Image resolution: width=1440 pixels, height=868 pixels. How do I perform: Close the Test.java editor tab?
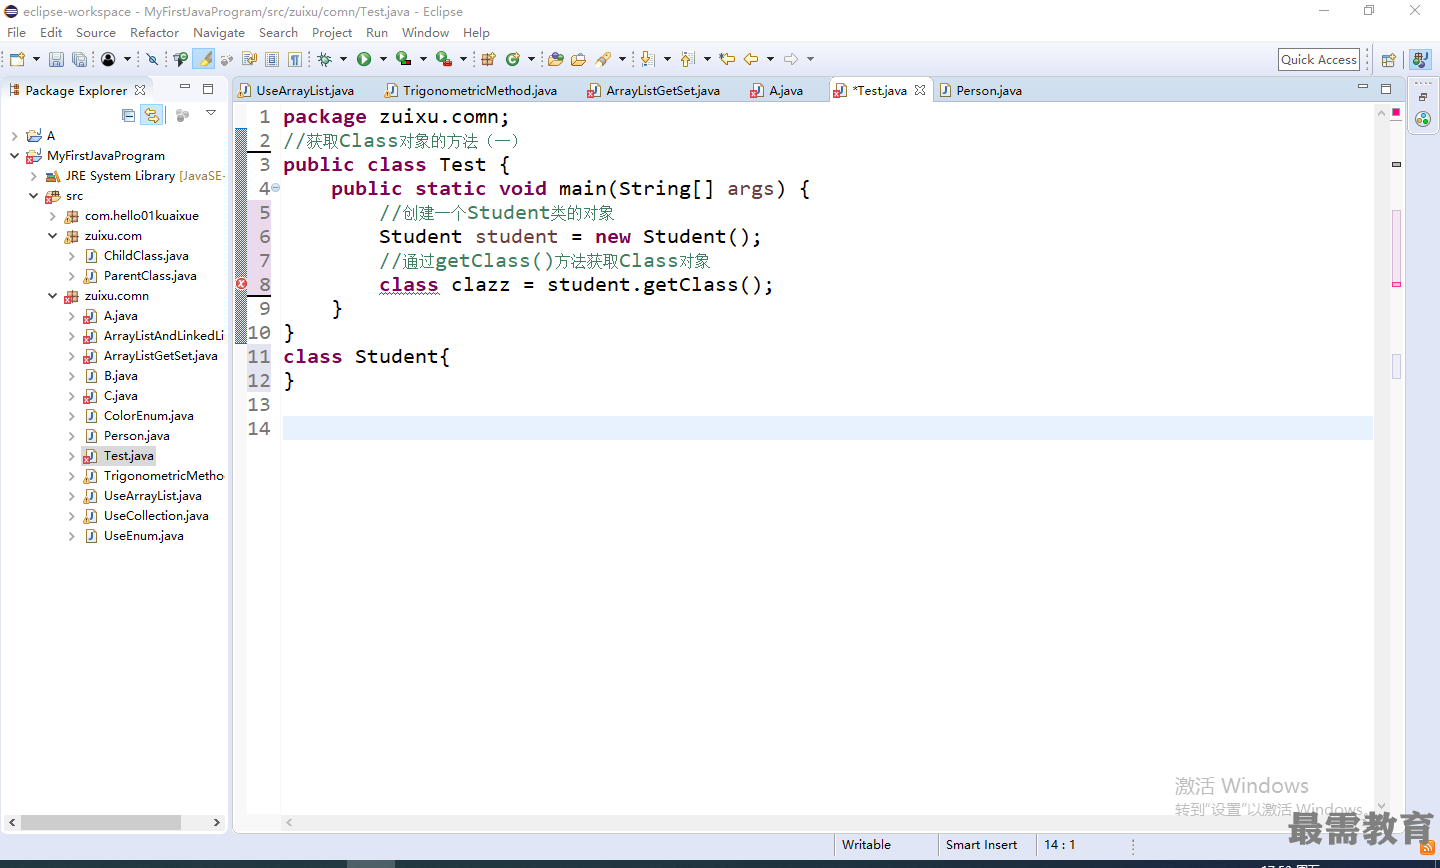coord(920,90)
